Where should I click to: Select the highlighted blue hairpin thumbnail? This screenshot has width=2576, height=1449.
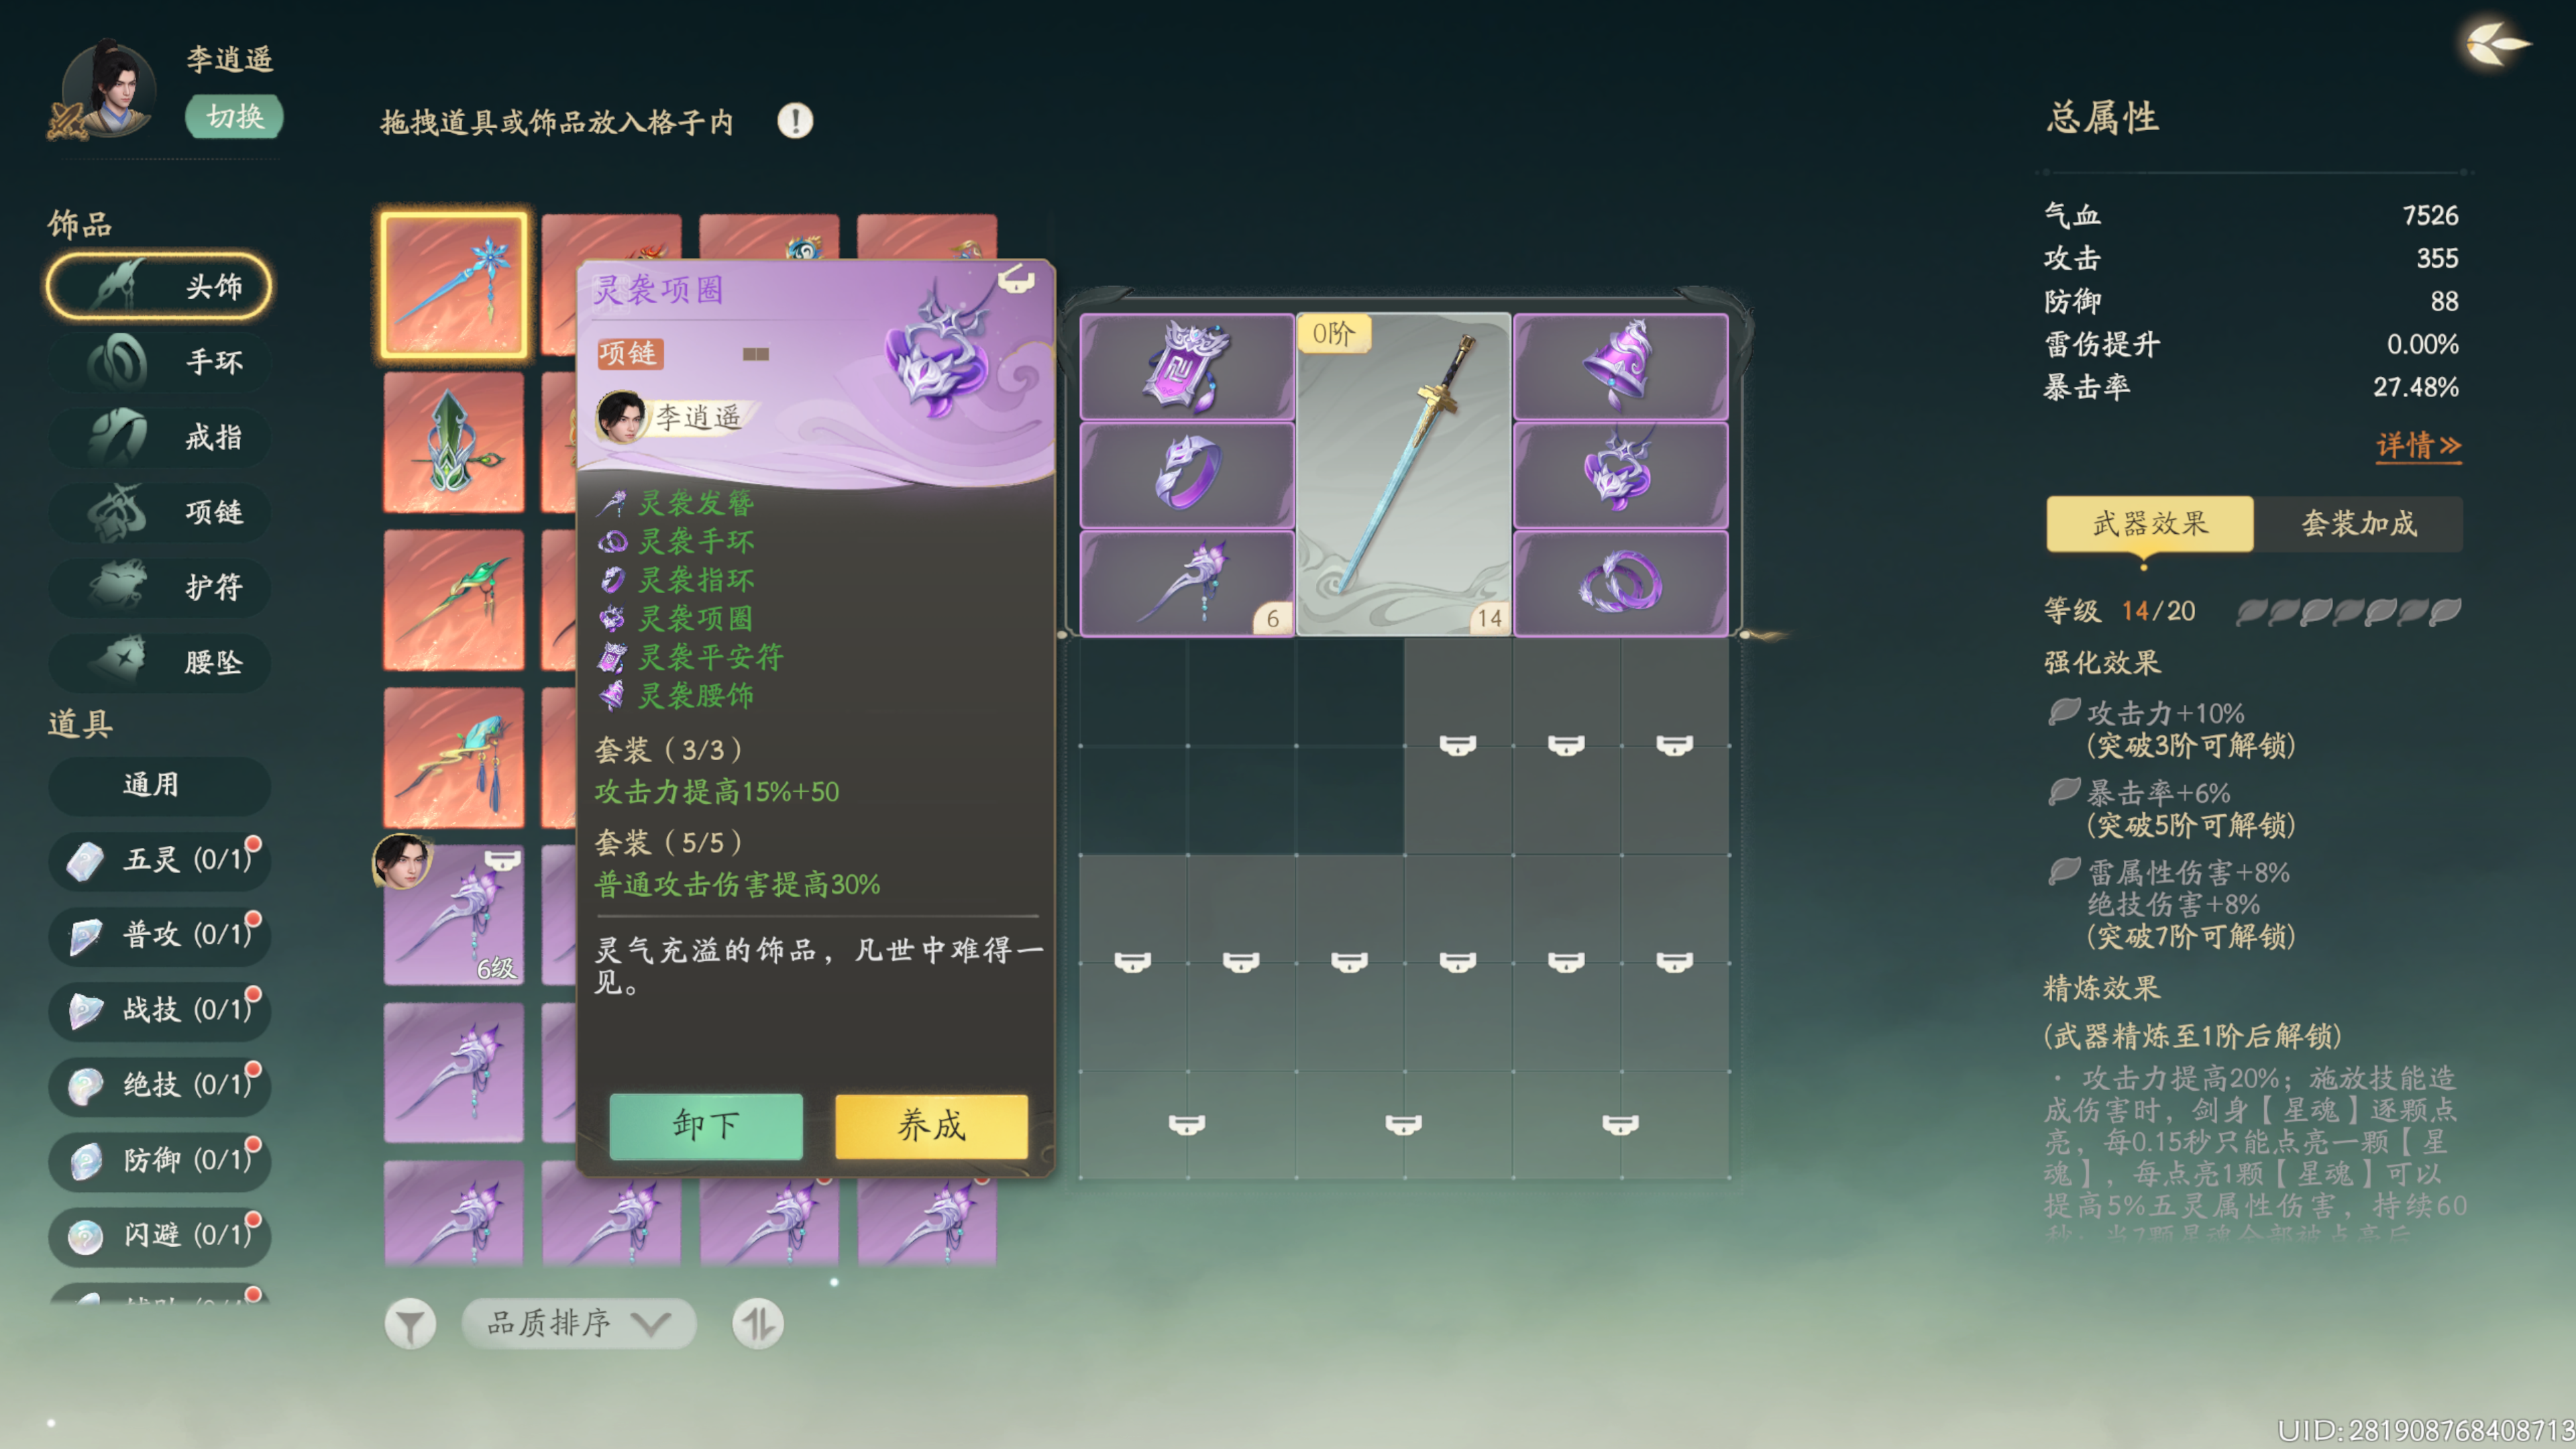point(454,285)
